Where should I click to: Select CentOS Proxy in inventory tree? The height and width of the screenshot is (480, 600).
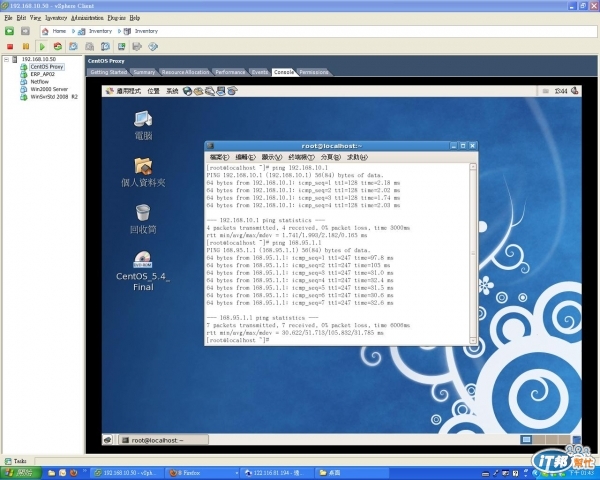click(x=47, y=67)
